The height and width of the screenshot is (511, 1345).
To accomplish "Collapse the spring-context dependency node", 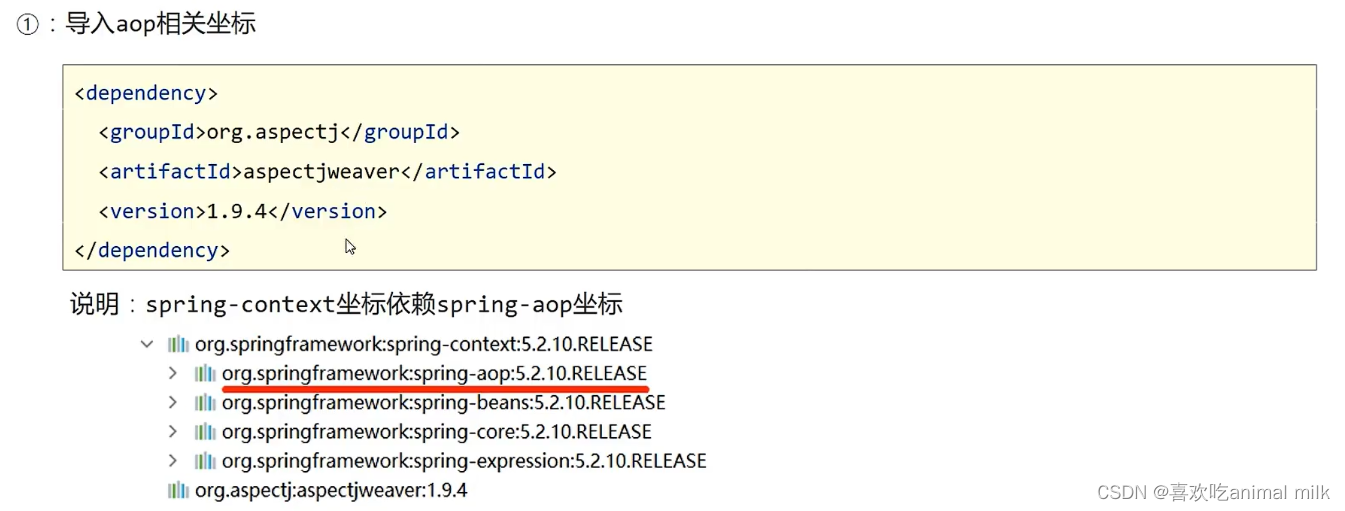I will click(x=147, y=344).
